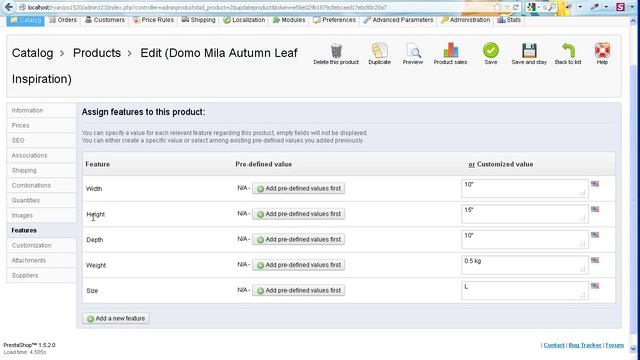Click the language flag beside Weight value
This screenshot has height=360, width=640.
(x=595, y=260)
